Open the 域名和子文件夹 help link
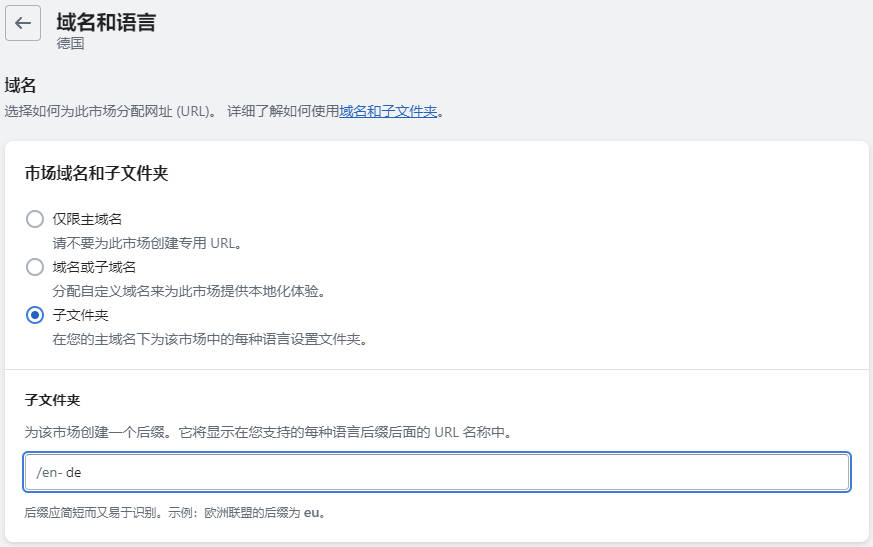The height and width of the screenshot is (547, 873). 388,111
